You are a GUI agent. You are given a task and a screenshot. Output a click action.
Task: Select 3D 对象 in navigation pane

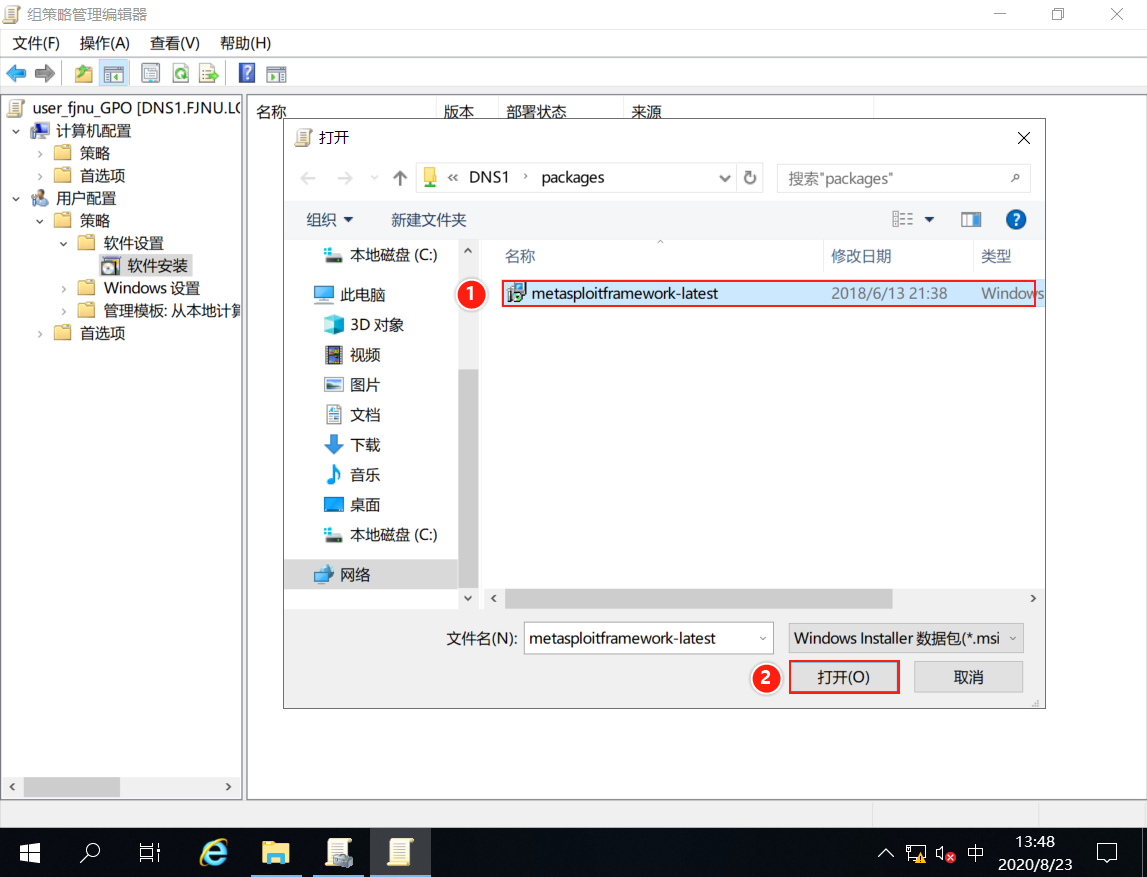(x=364, y=325)
